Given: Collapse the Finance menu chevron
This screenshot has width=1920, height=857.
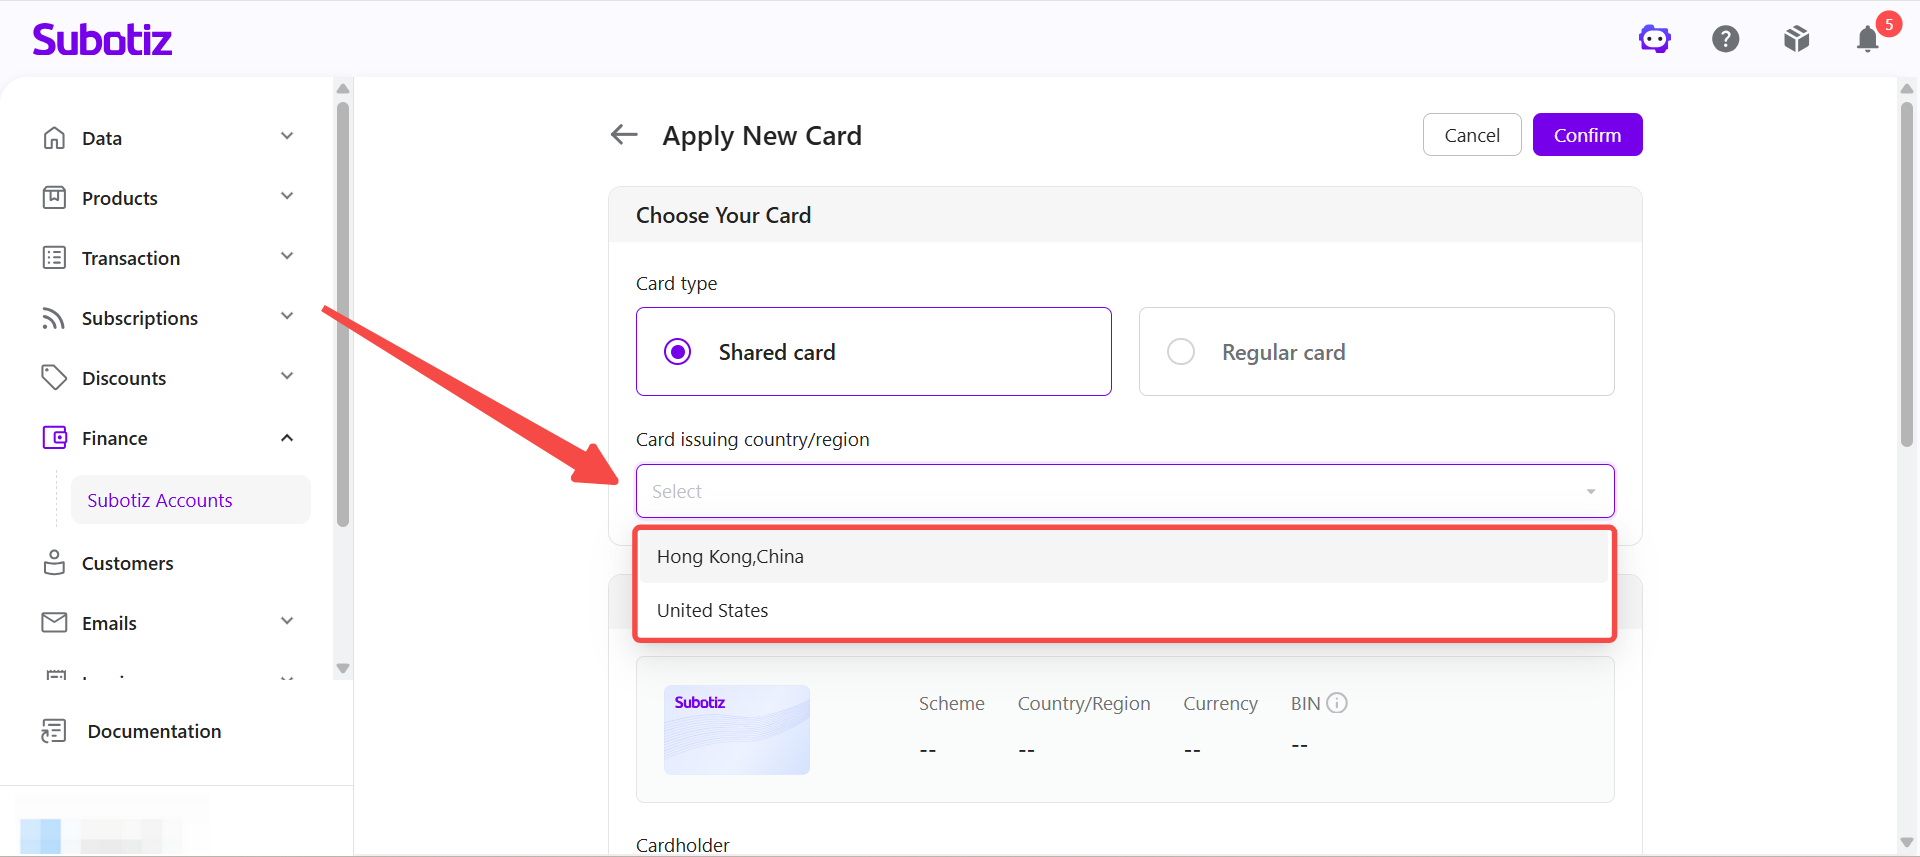Looking at the screenshot, I should [x=287, y=438].
